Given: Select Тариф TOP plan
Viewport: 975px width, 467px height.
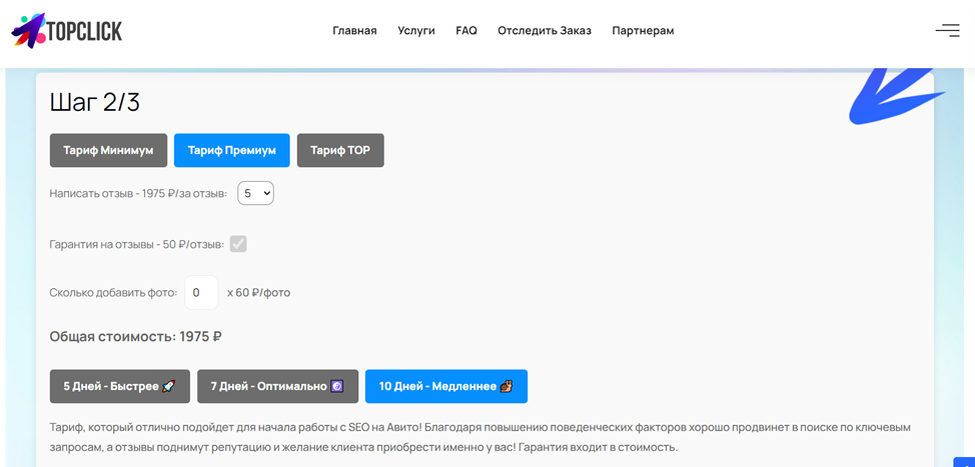Looking at the screenshot, I should pos(340,150).
